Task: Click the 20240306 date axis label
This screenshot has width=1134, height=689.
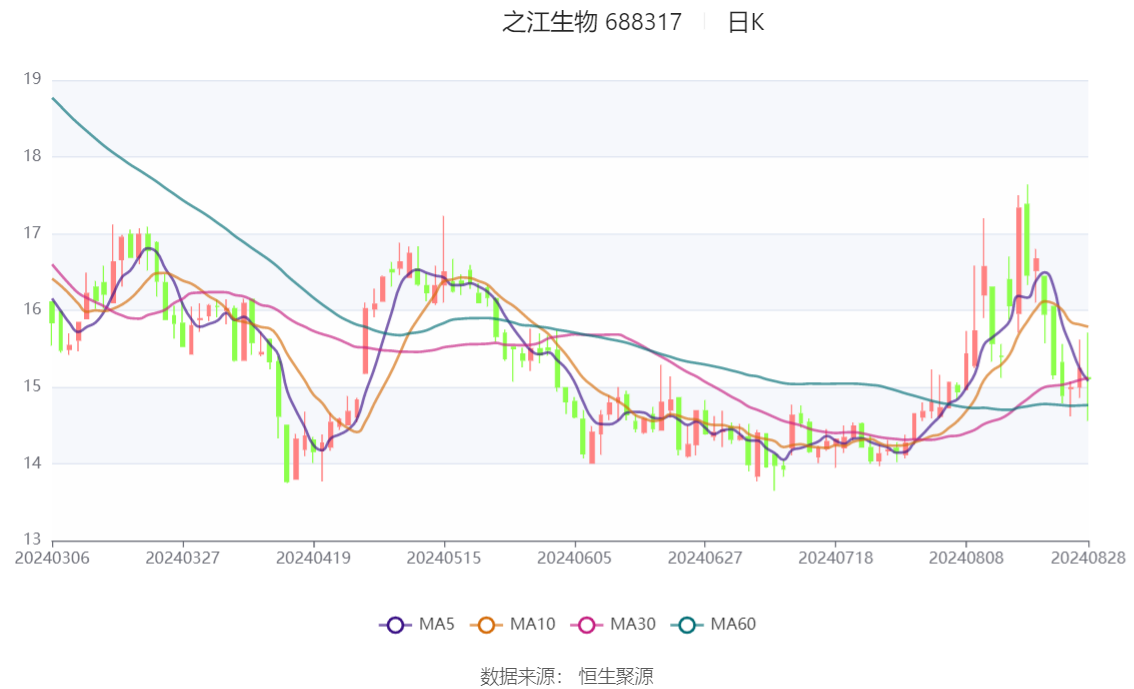Action: click(52, 558)
